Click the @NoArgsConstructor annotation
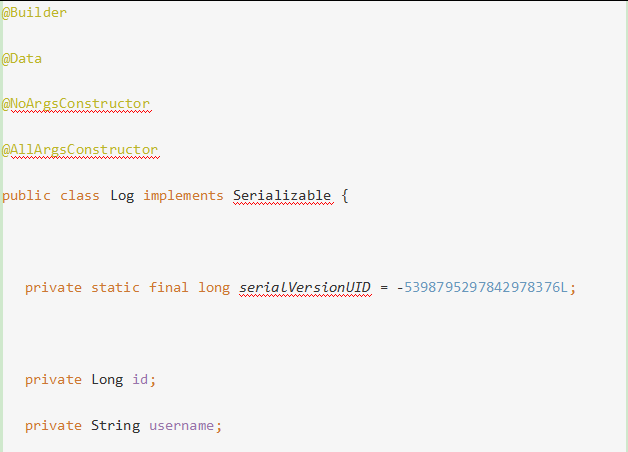The image size is (628, 452). point(76,104)
